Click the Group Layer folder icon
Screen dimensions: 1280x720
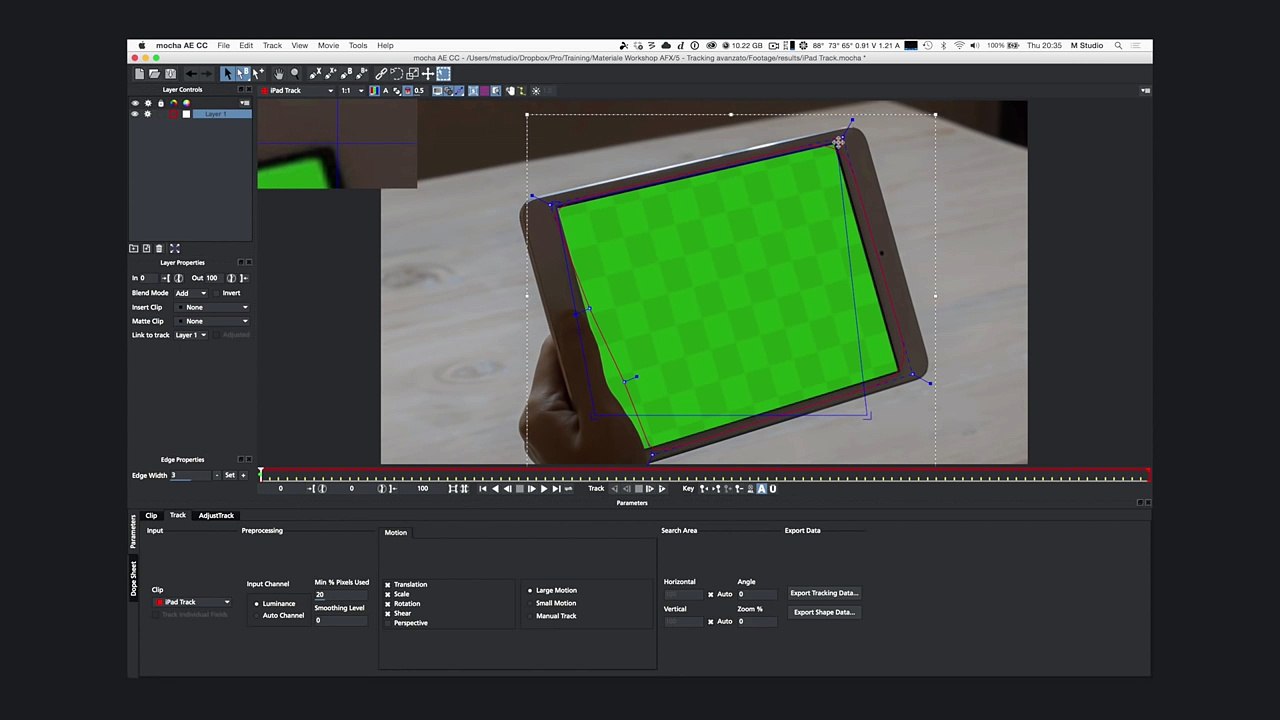(134, 248)
